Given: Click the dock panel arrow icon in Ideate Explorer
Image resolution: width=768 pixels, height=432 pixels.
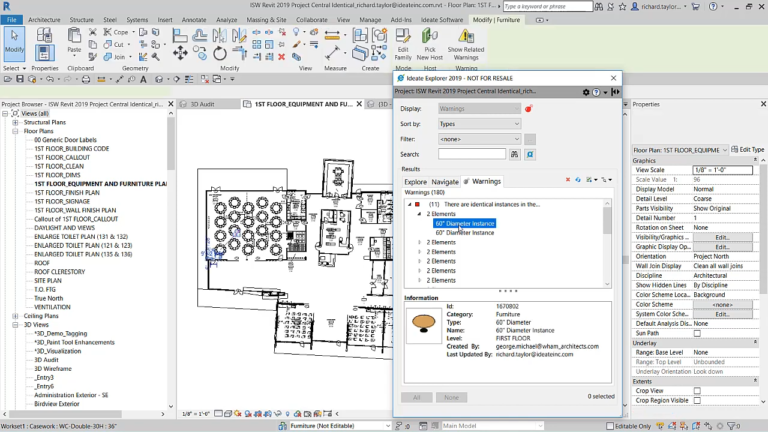Looking at the screenshot, I should [x=616, y=92].
